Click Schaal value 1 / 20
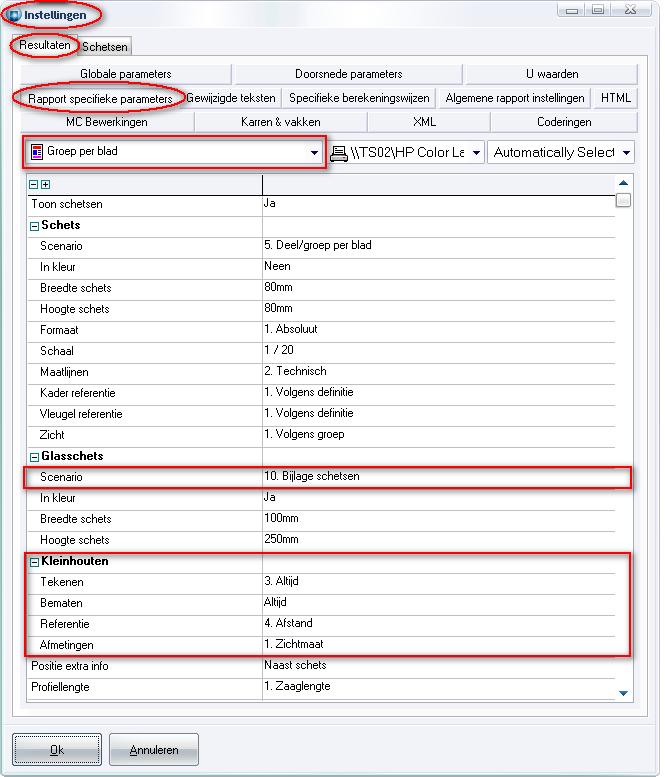The image size is (665, 777). pos(278,350)
